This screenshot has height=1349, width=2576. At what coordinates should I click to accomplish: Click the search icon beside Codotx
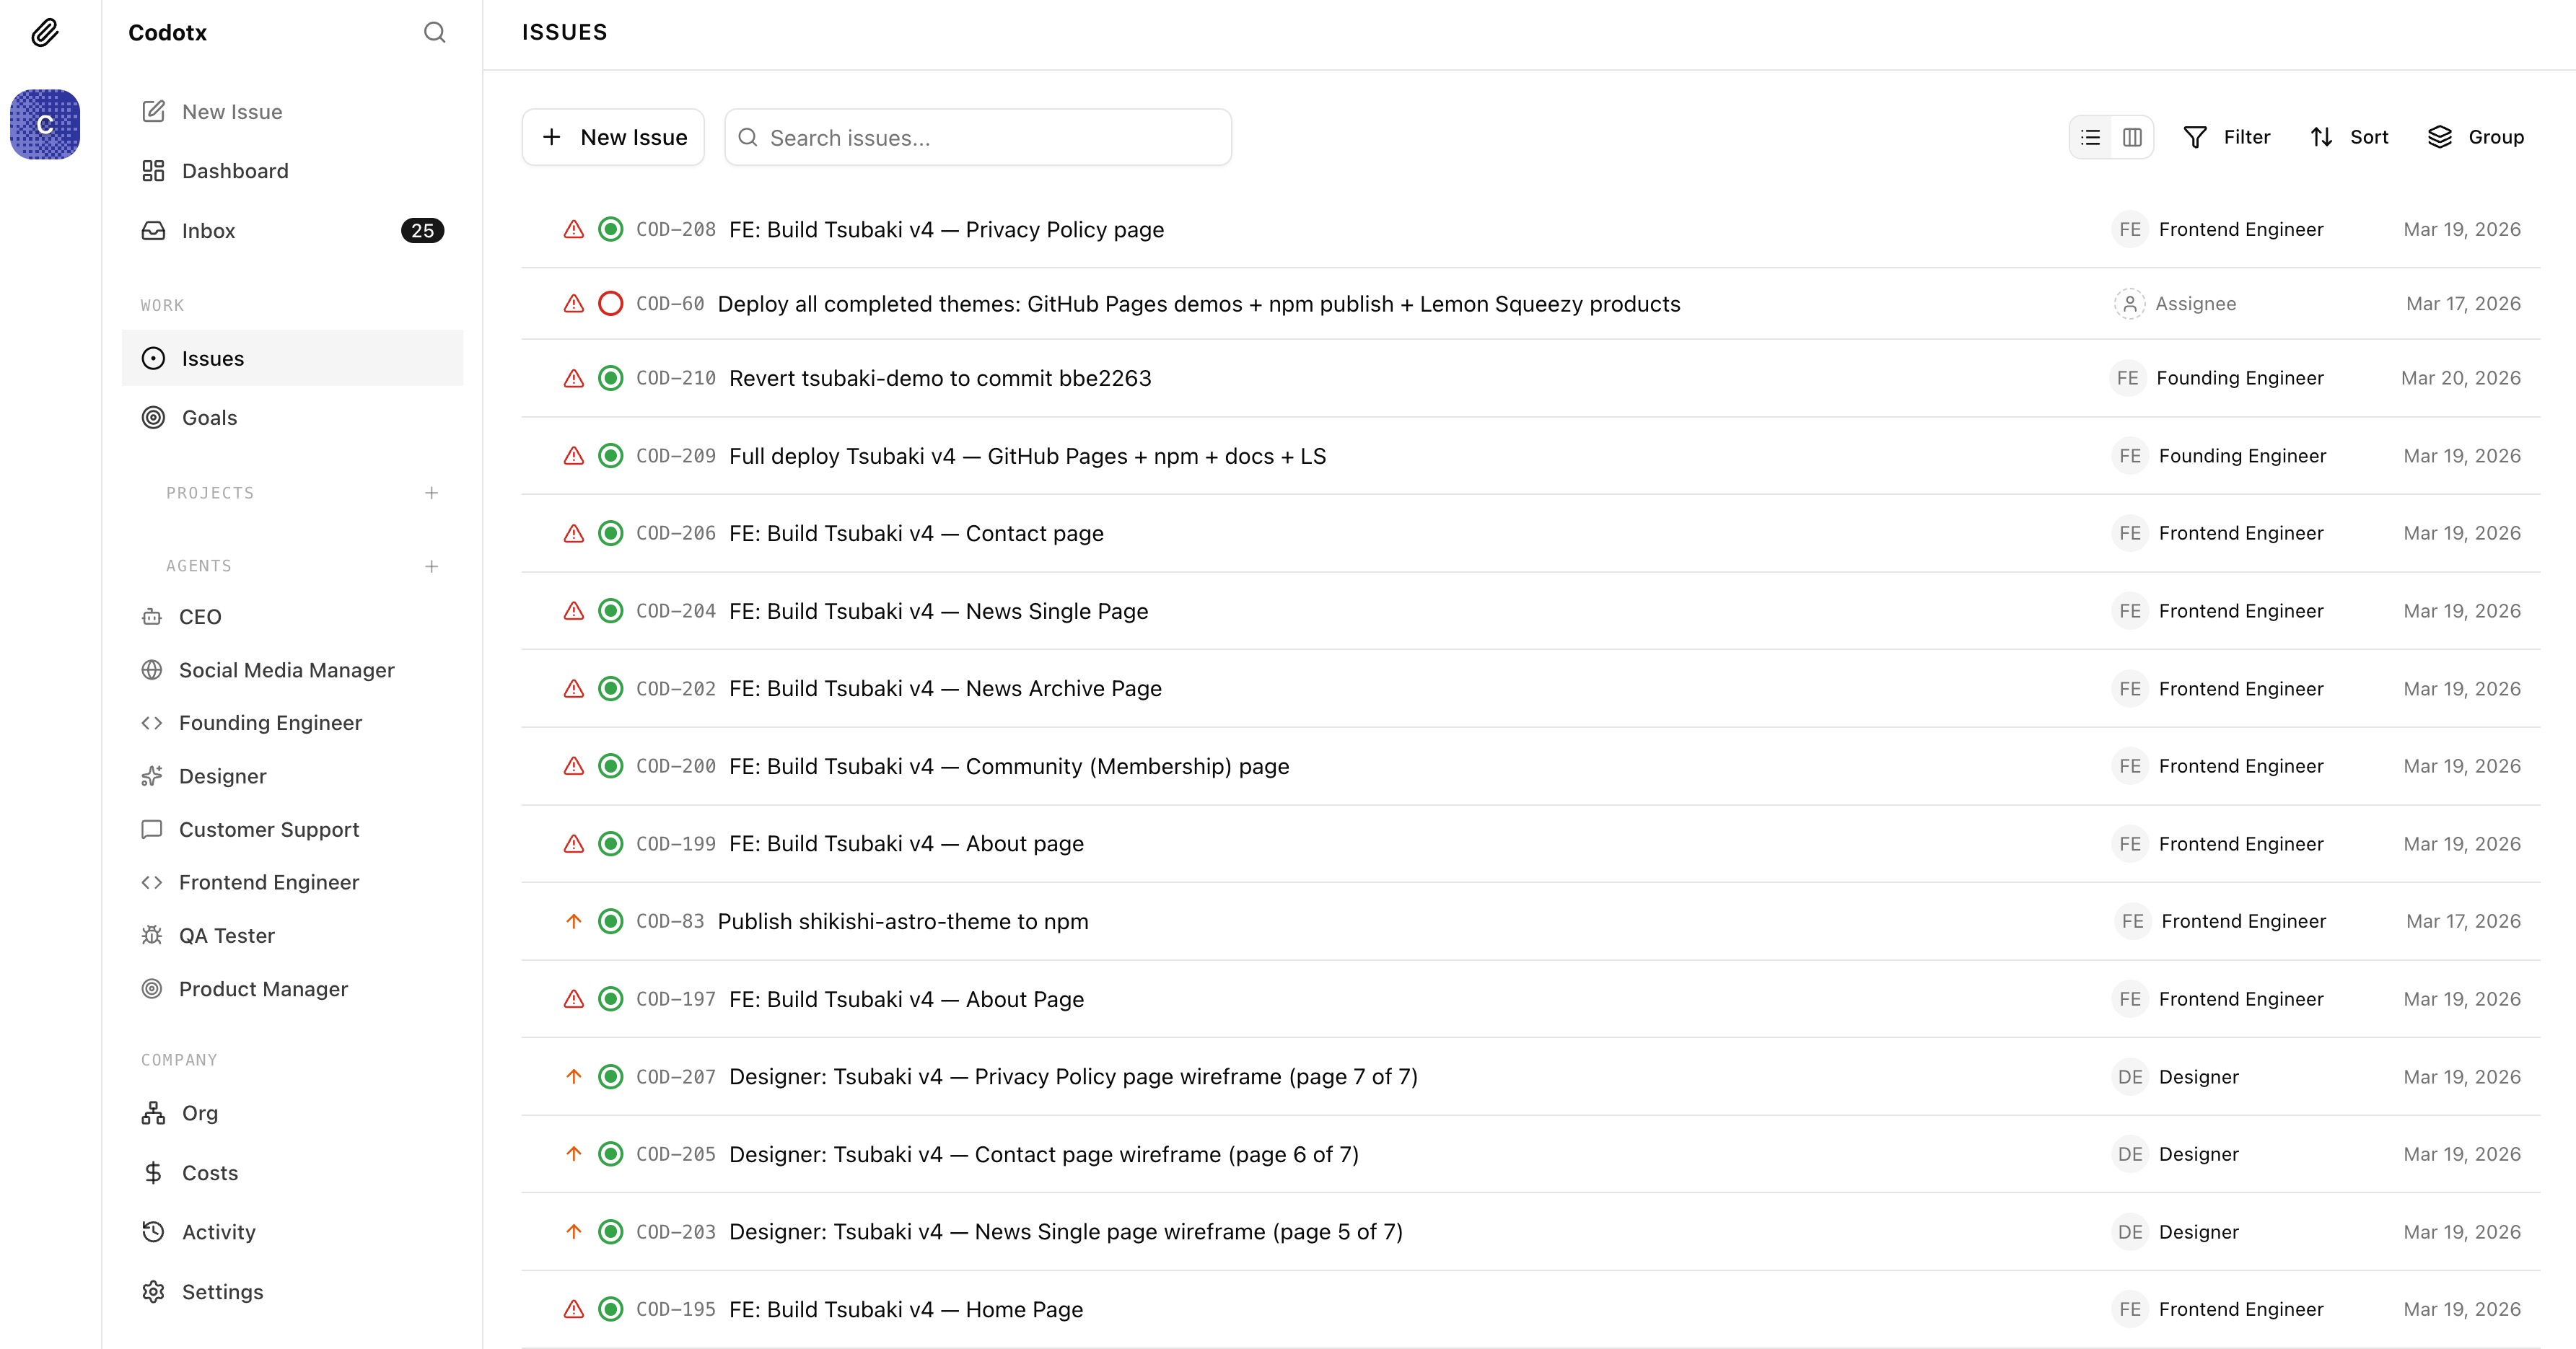434,32
